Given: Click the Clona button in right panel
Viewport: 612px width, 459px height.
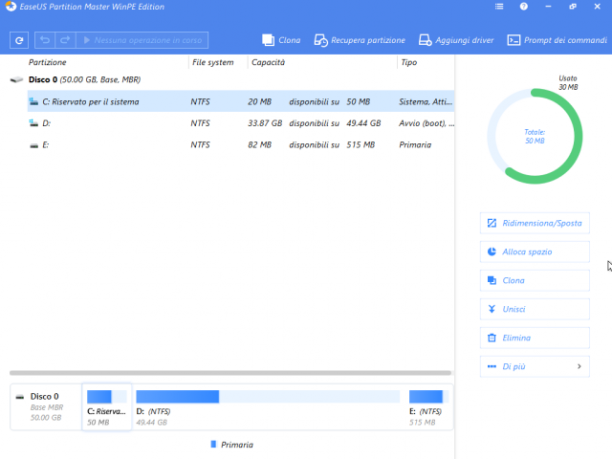Looking at the screenshot, I should pyautogui.click(x=535, y=281).
